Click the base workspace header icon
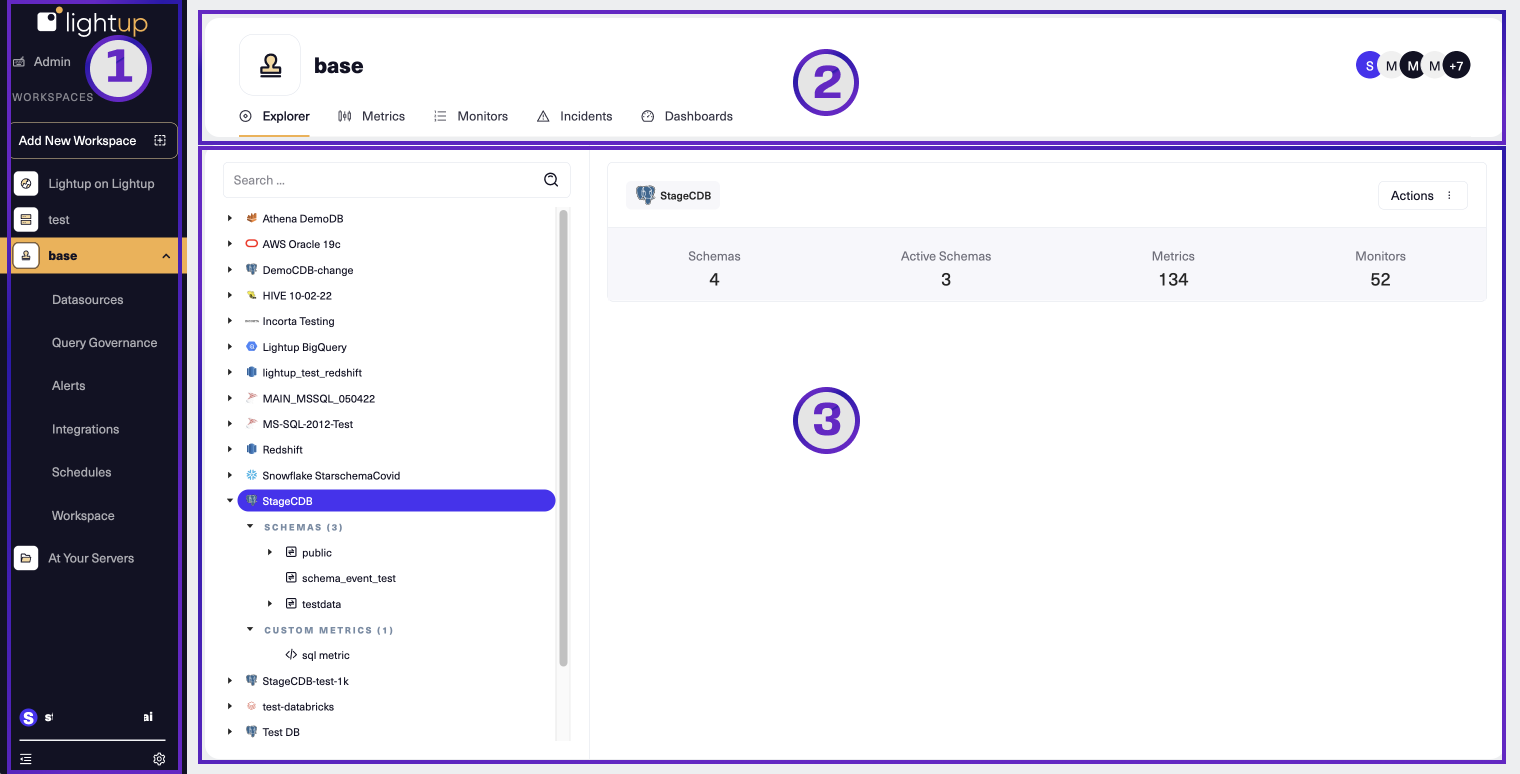 click(x=270, y=65)
